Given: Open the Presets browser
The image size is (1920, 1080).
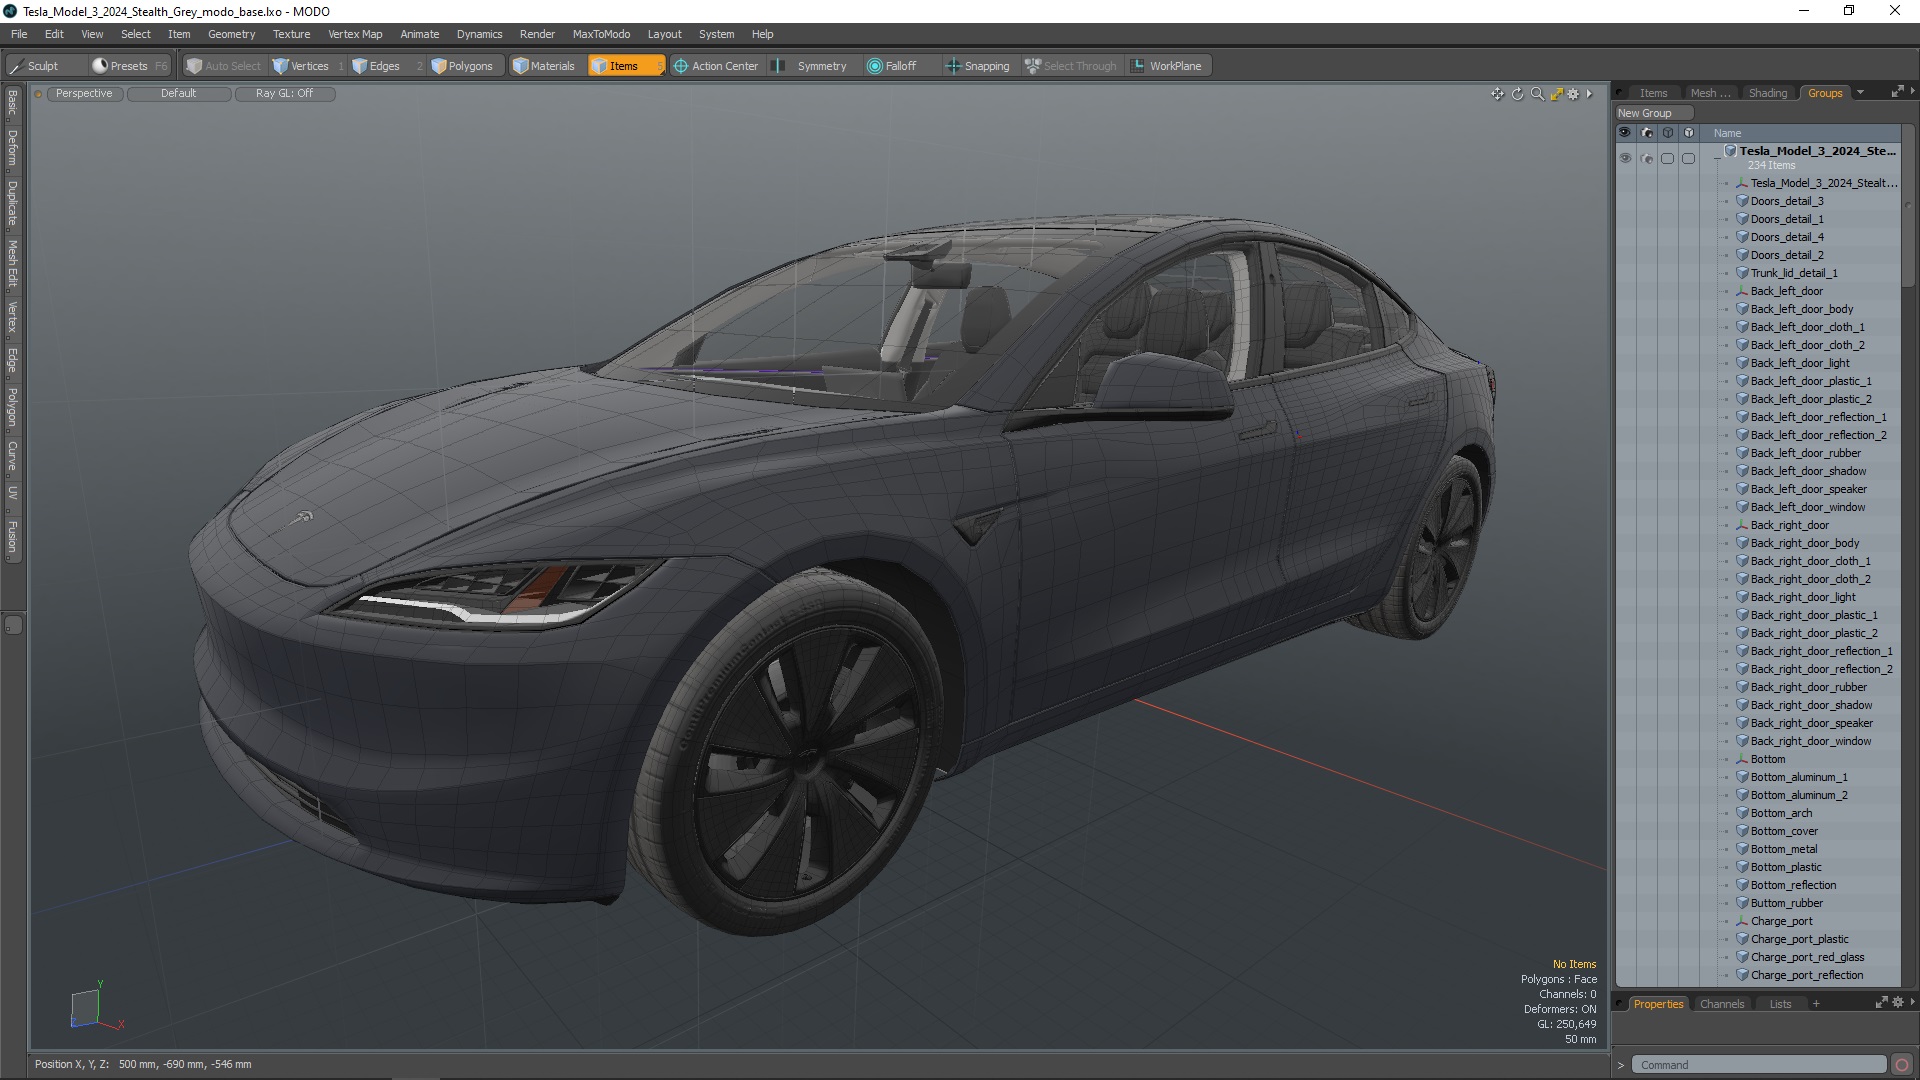Looking at the screenshot, I should 129,66.
